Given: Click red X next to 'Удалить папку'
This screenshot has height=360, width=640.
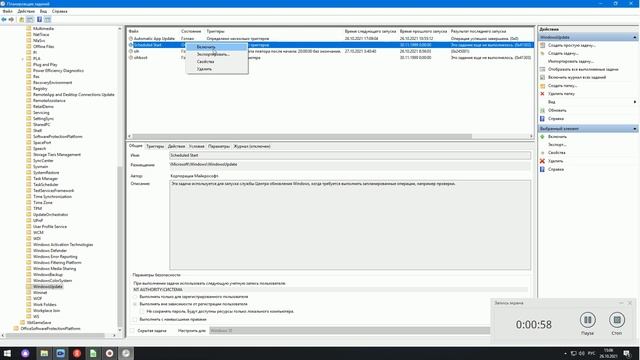Looking at the screenshot, I should (x=542, y=93).
